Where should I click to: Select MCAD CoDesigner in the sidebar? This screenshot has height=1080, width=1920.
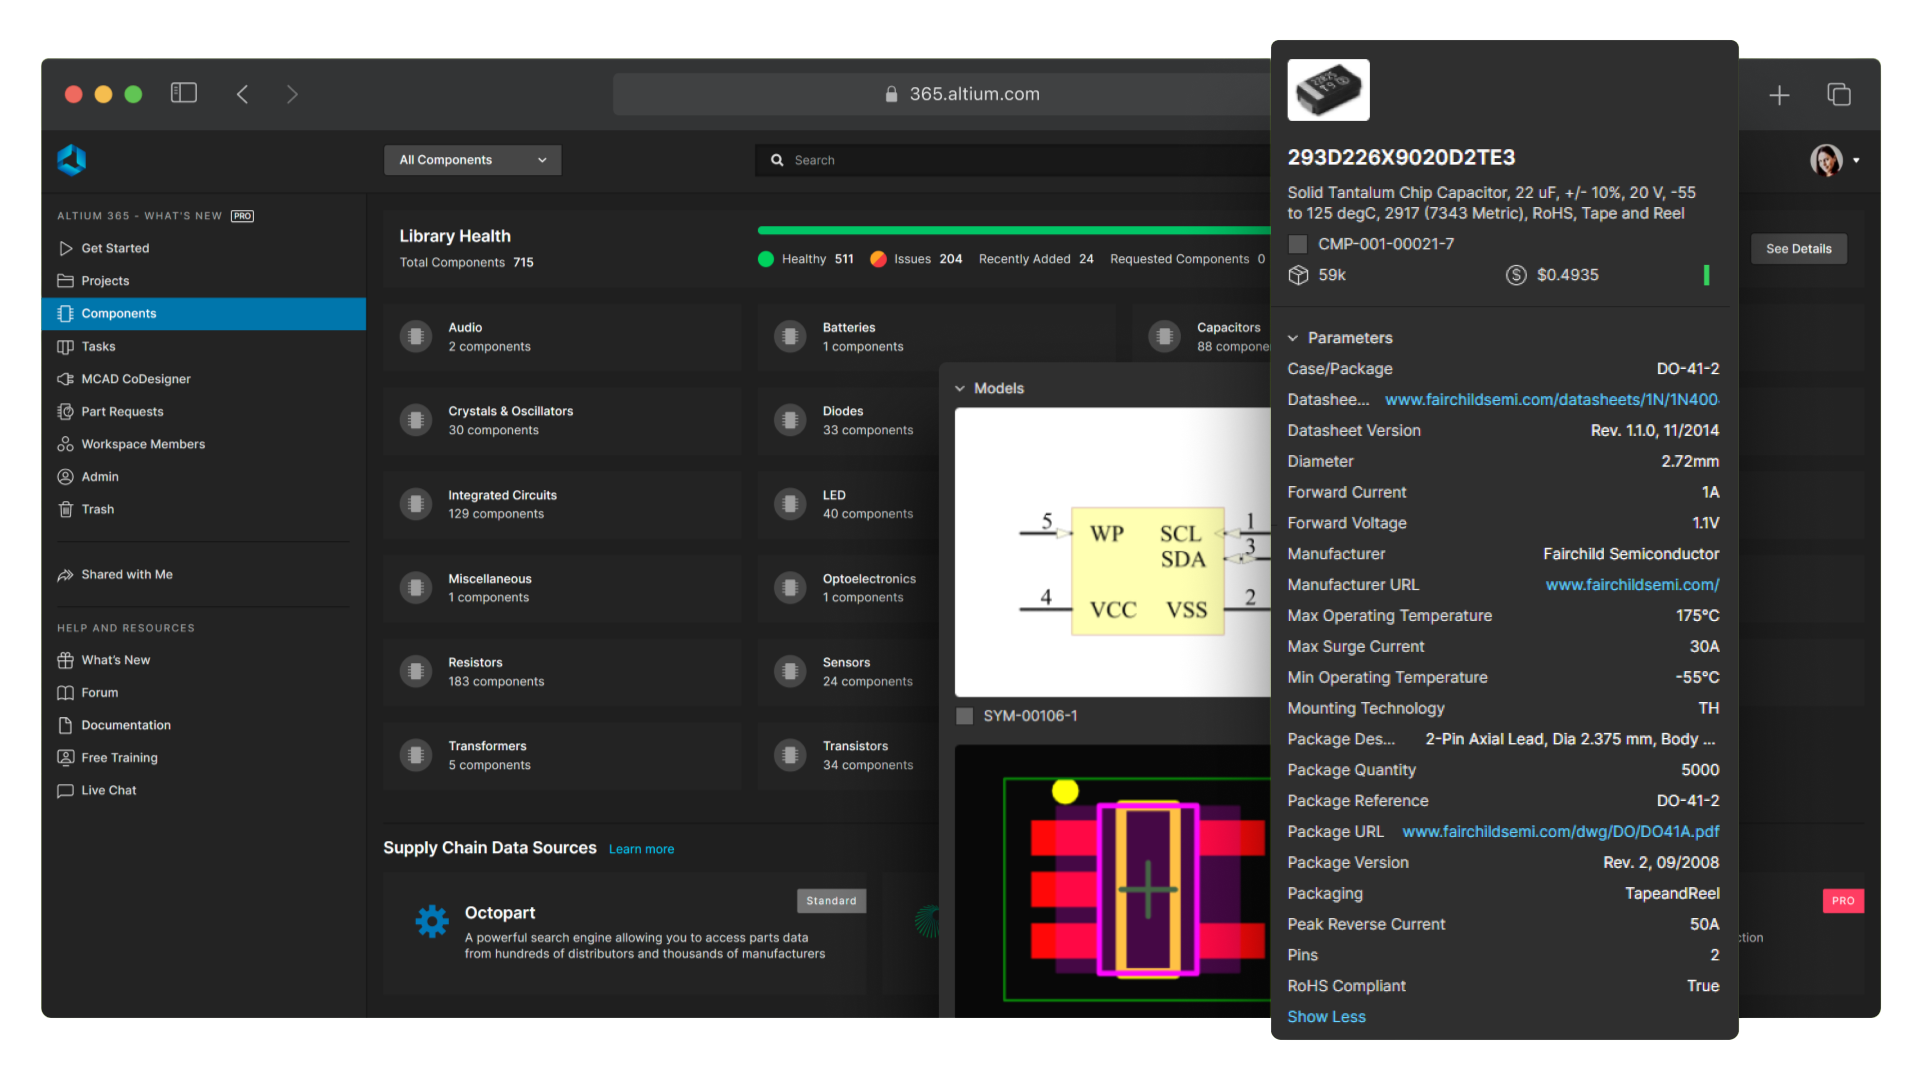135,379
